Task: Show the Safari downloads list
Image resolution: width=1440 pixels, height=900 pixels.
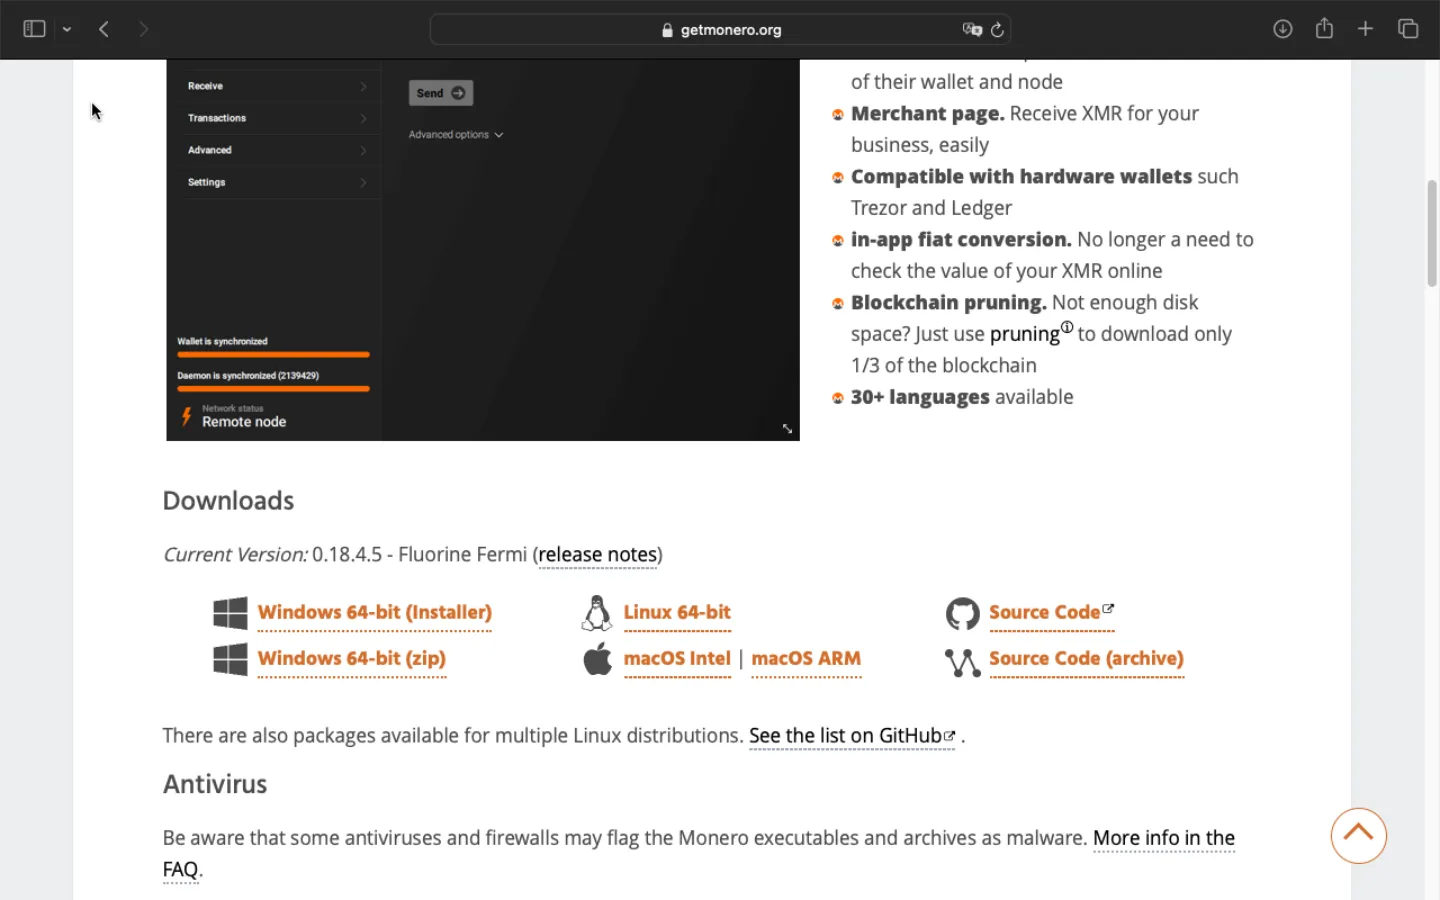Action: tap(1283, 29)
